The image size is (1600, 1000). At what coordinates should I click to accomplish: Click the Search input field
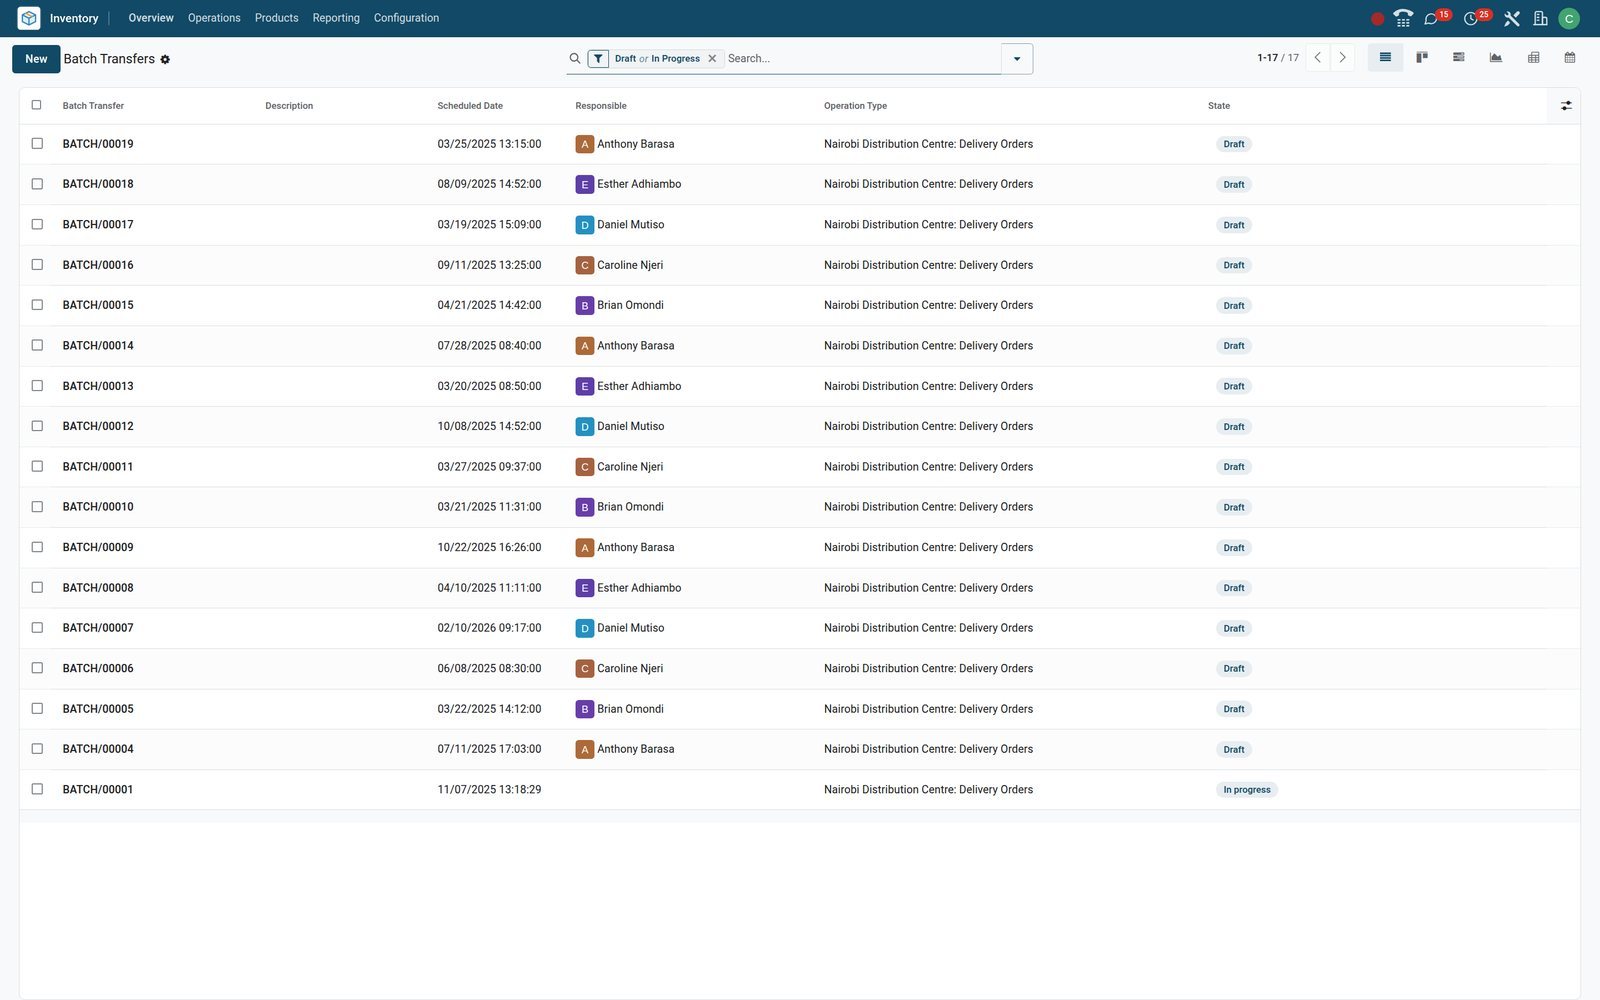tap(862, 59)
